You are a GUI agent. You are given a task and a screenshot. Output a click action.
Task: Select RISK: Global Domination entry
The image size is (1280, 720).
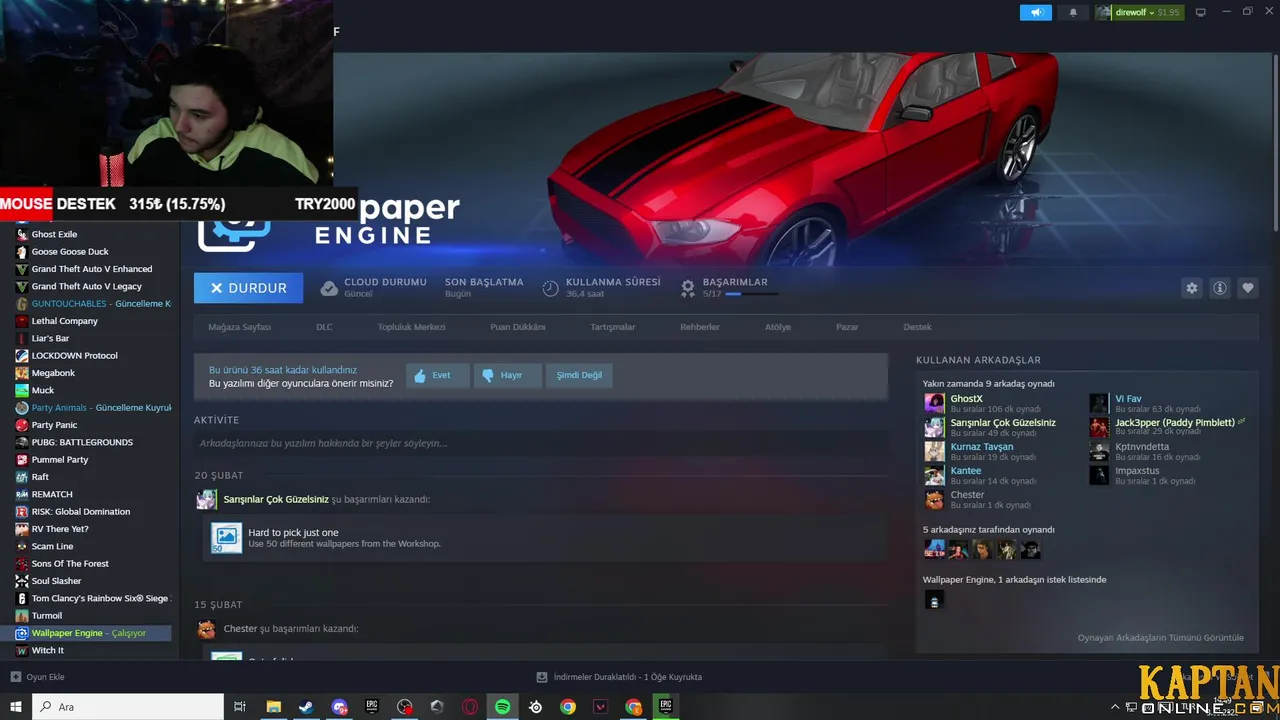click(81, 511)
